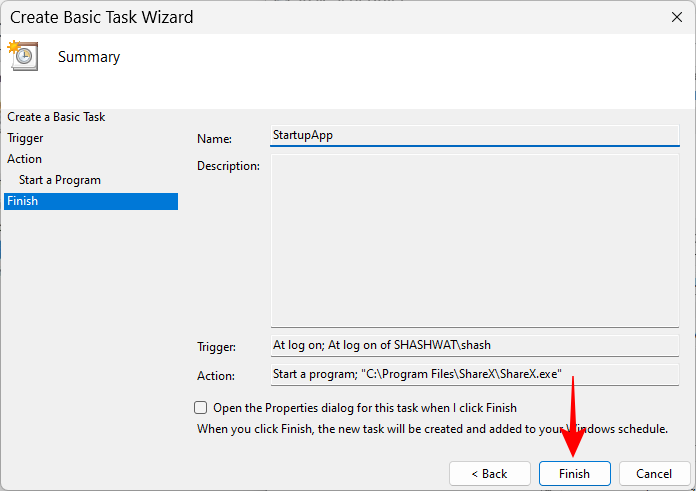Go to the Trigger step in sidebar
Screen dimensions: 696x491
tap(25, 138)
